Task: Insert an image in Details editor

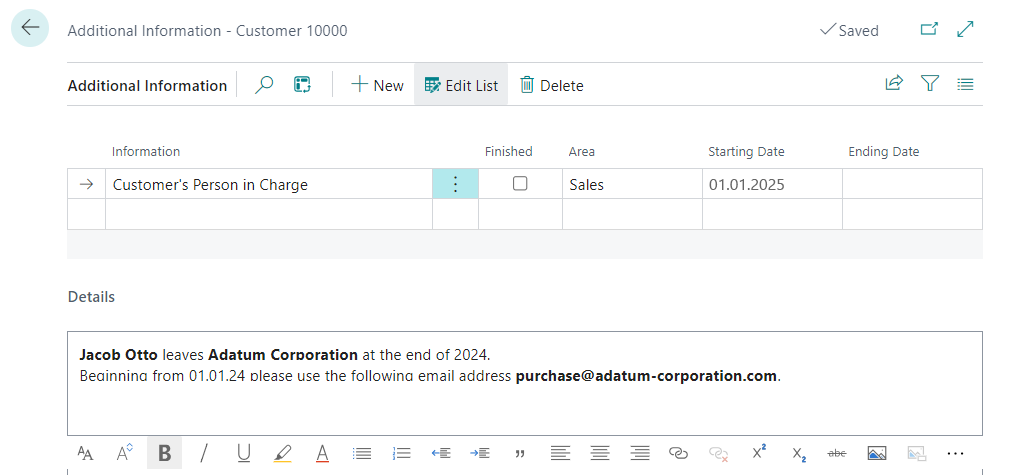Action: (x=877, y=453)
